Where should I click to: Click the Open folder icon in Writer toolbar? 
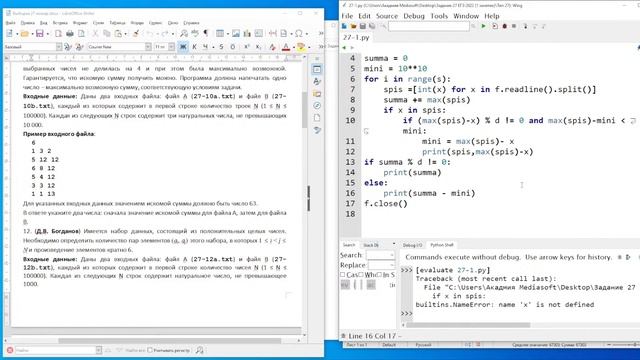click(x=24, y=33)
